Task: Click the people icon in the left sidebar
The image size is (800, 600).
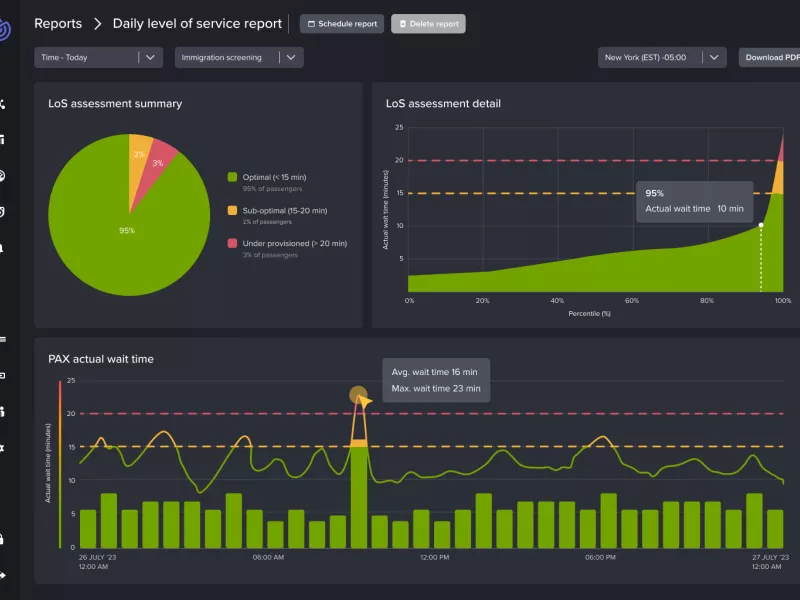Action: 2,246
